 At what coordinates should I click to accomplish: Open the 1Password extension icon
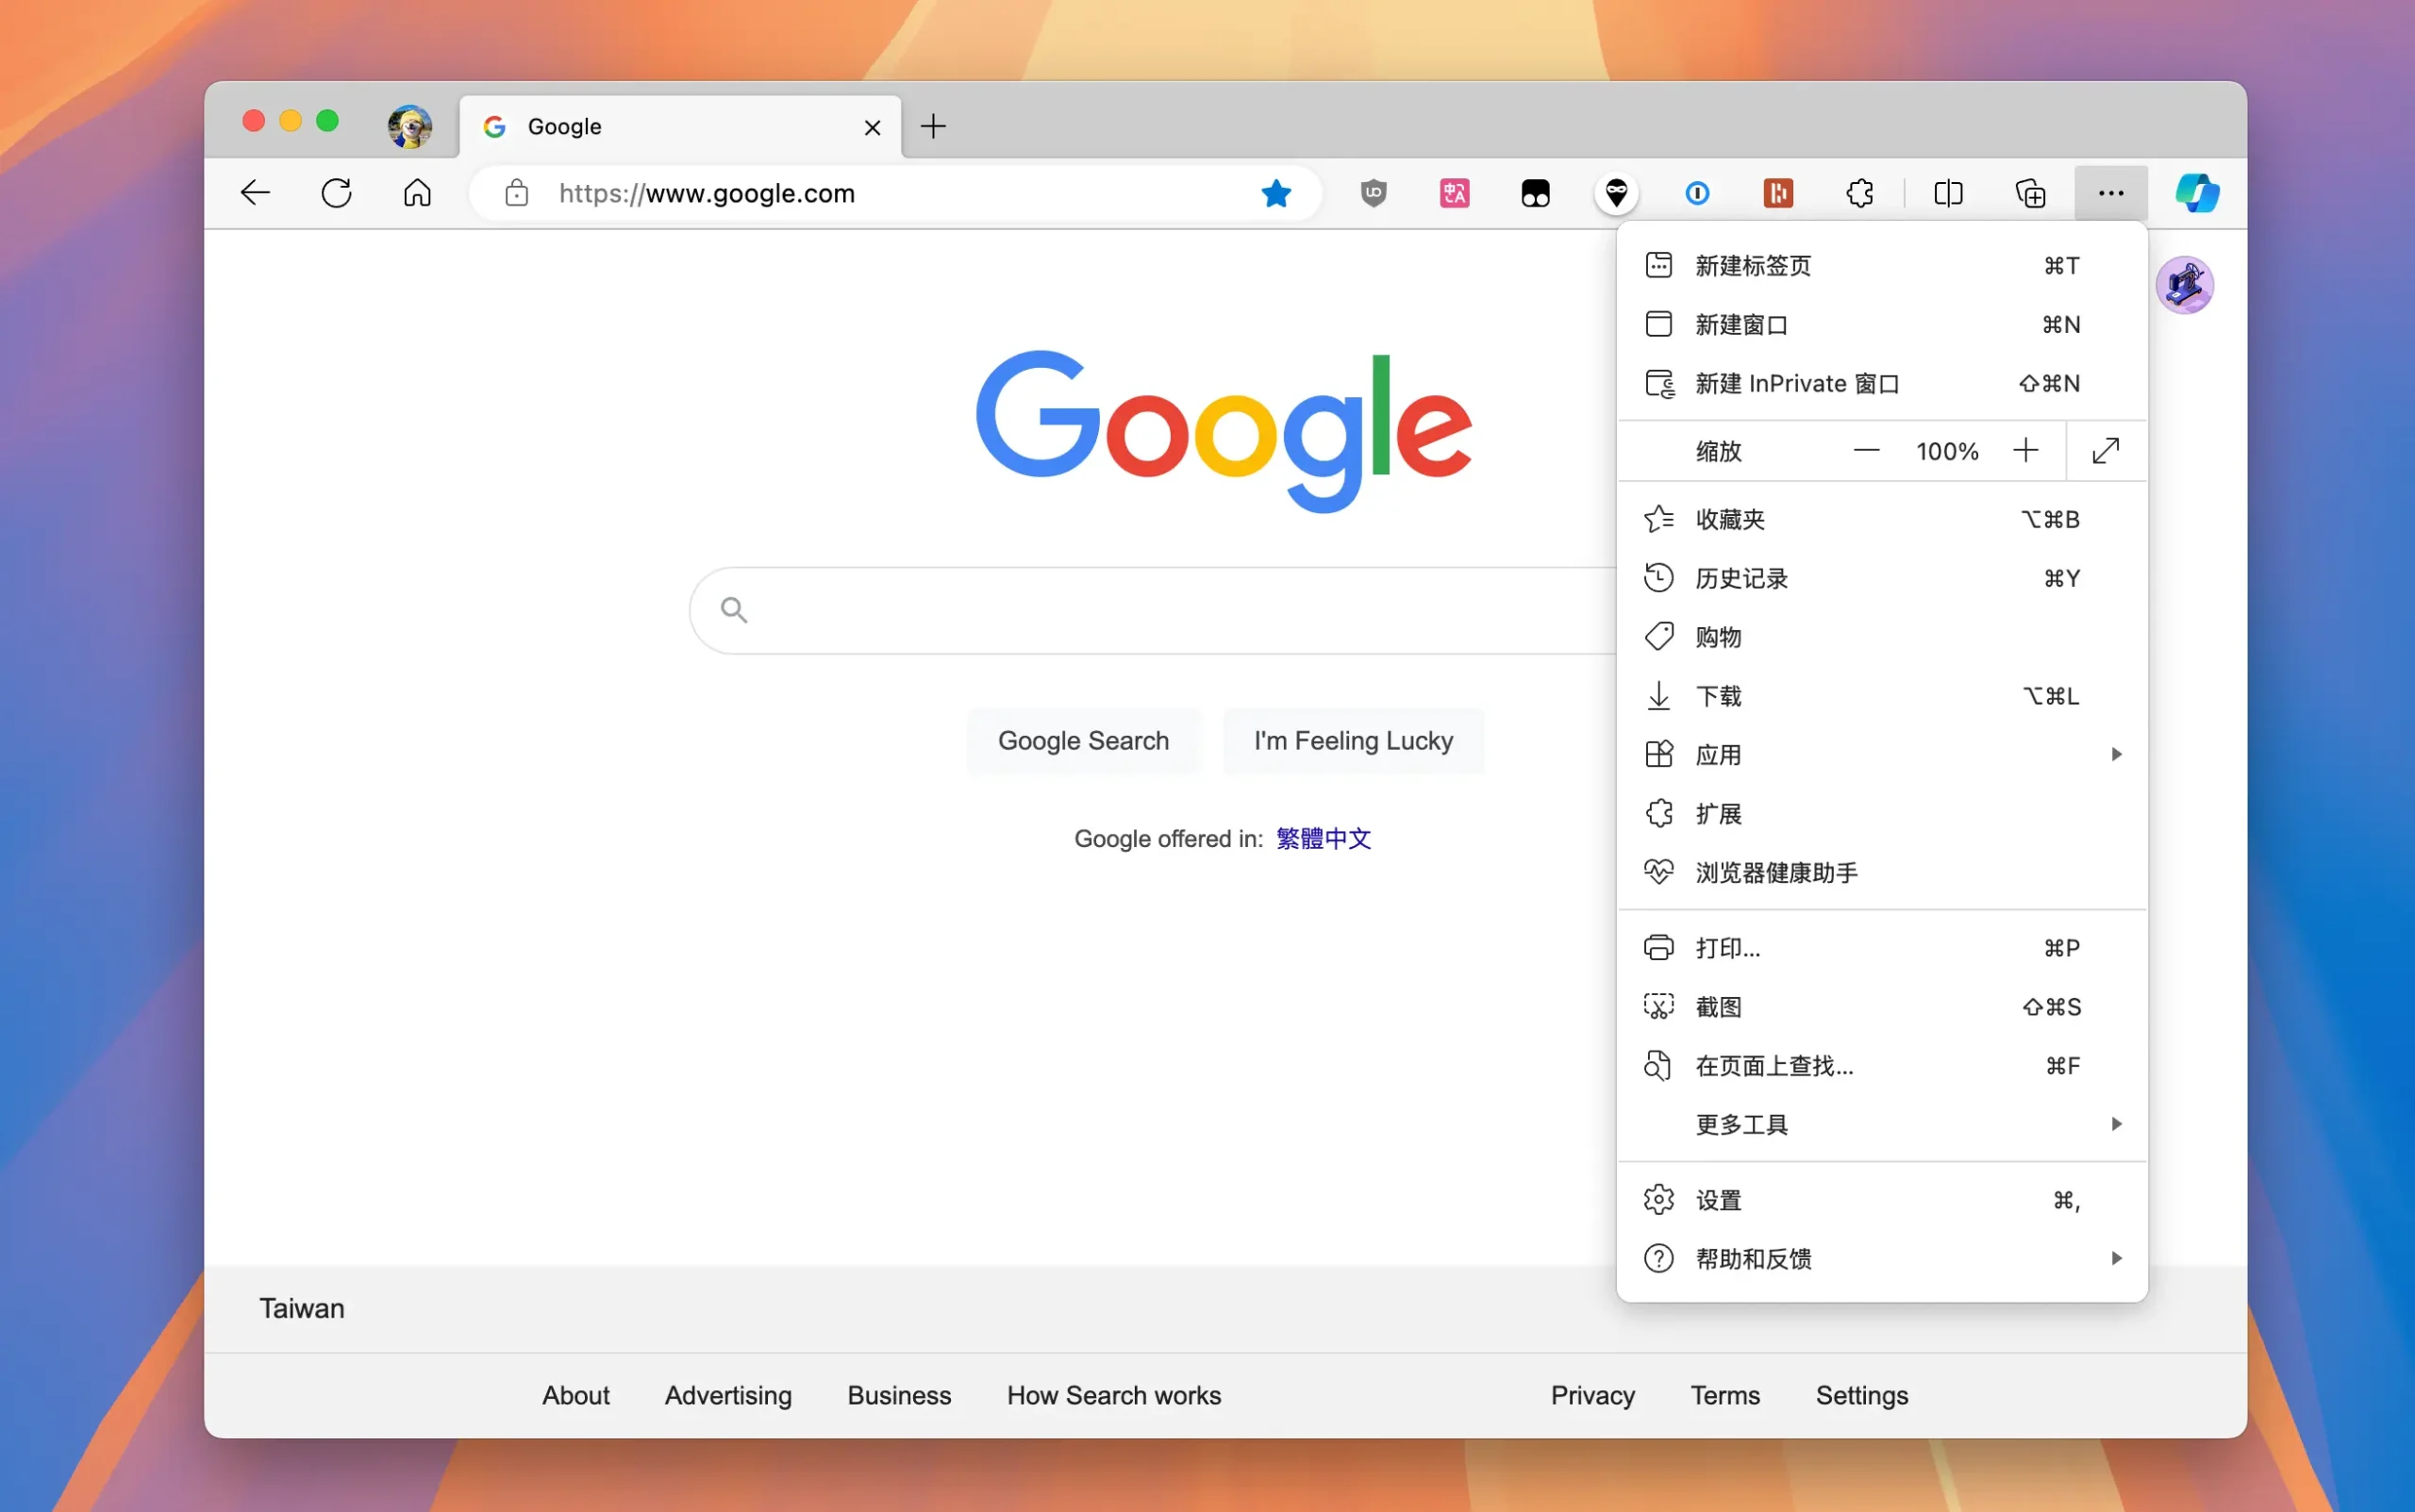click(1697, 193)
